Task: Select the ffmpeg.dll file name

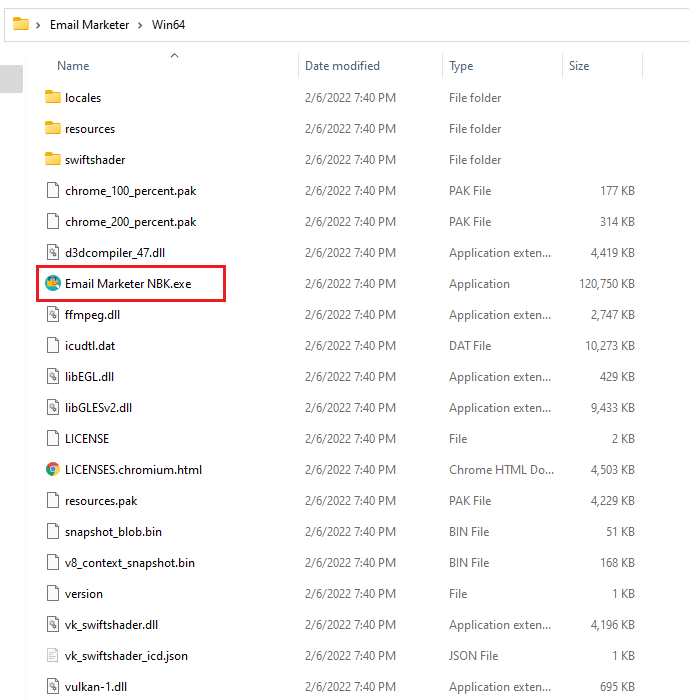Action: coord(92,315)
